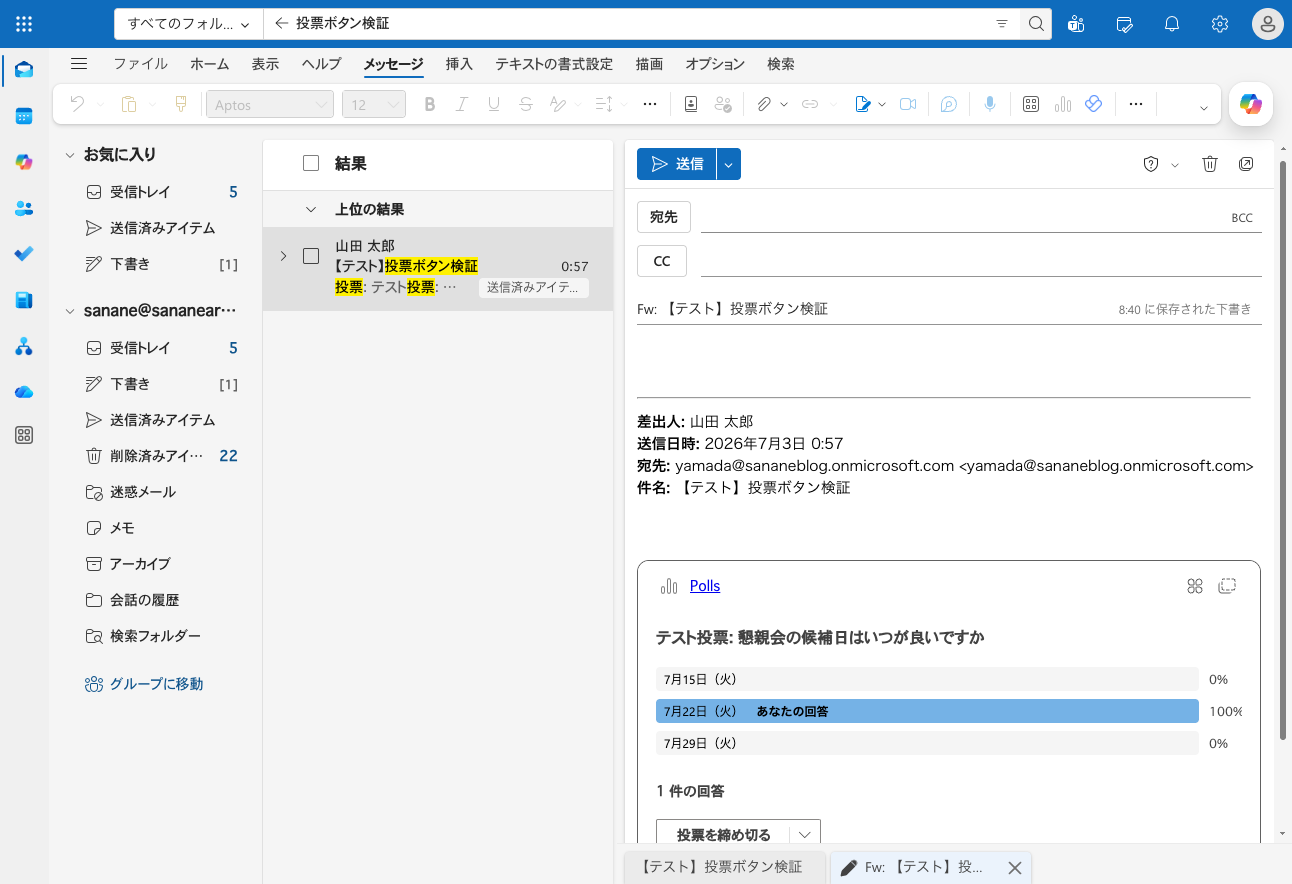
Task: Collapse the 上位の結果 group
Action: pos(310,210)
